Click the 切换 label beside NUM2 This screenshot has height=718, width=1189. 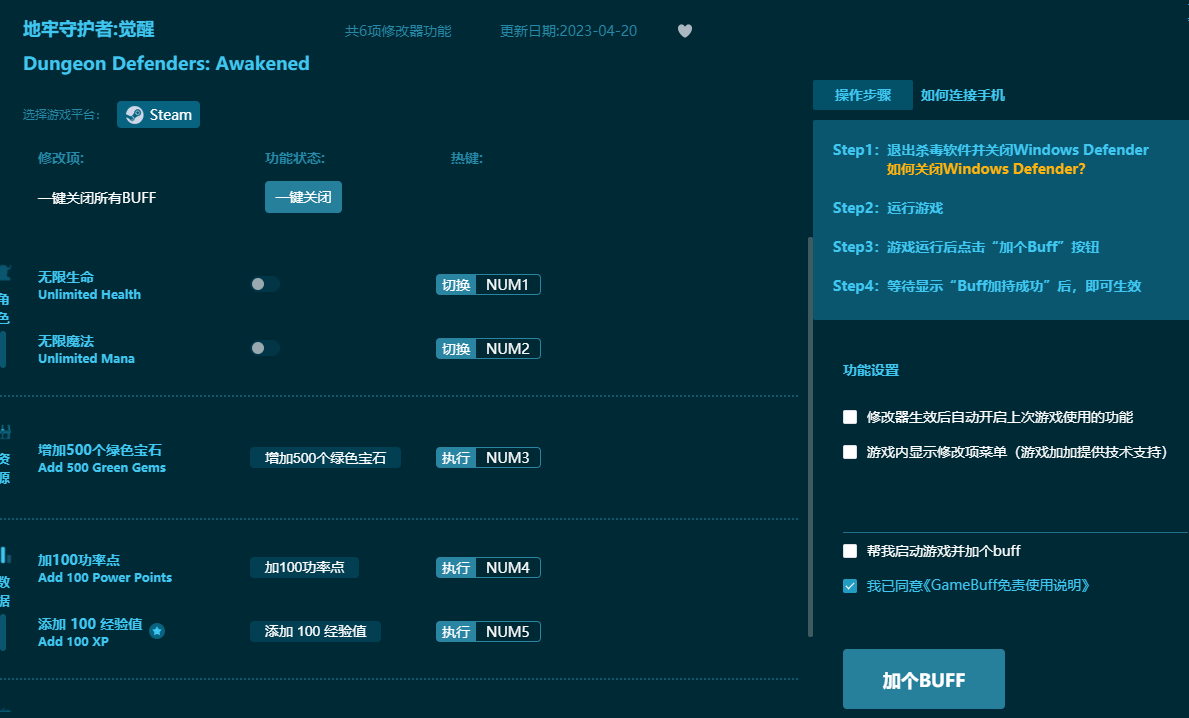tap(456, 349)
